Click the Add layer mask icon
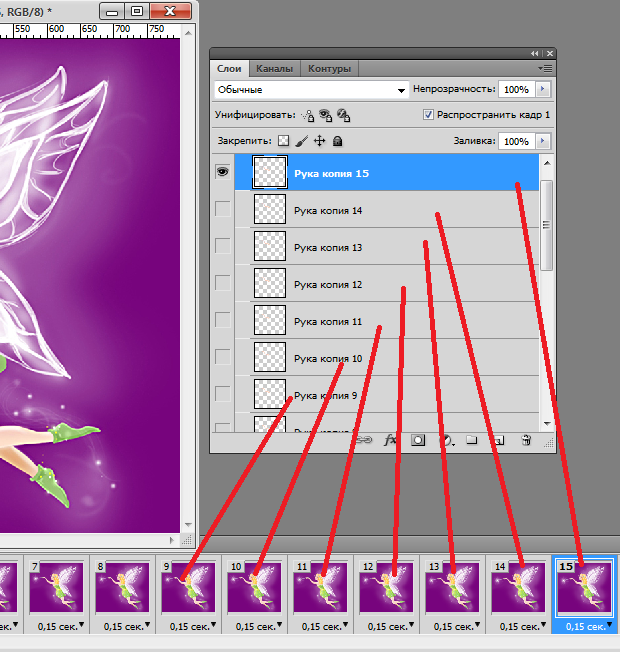620x652 pixels. [418, 440]
